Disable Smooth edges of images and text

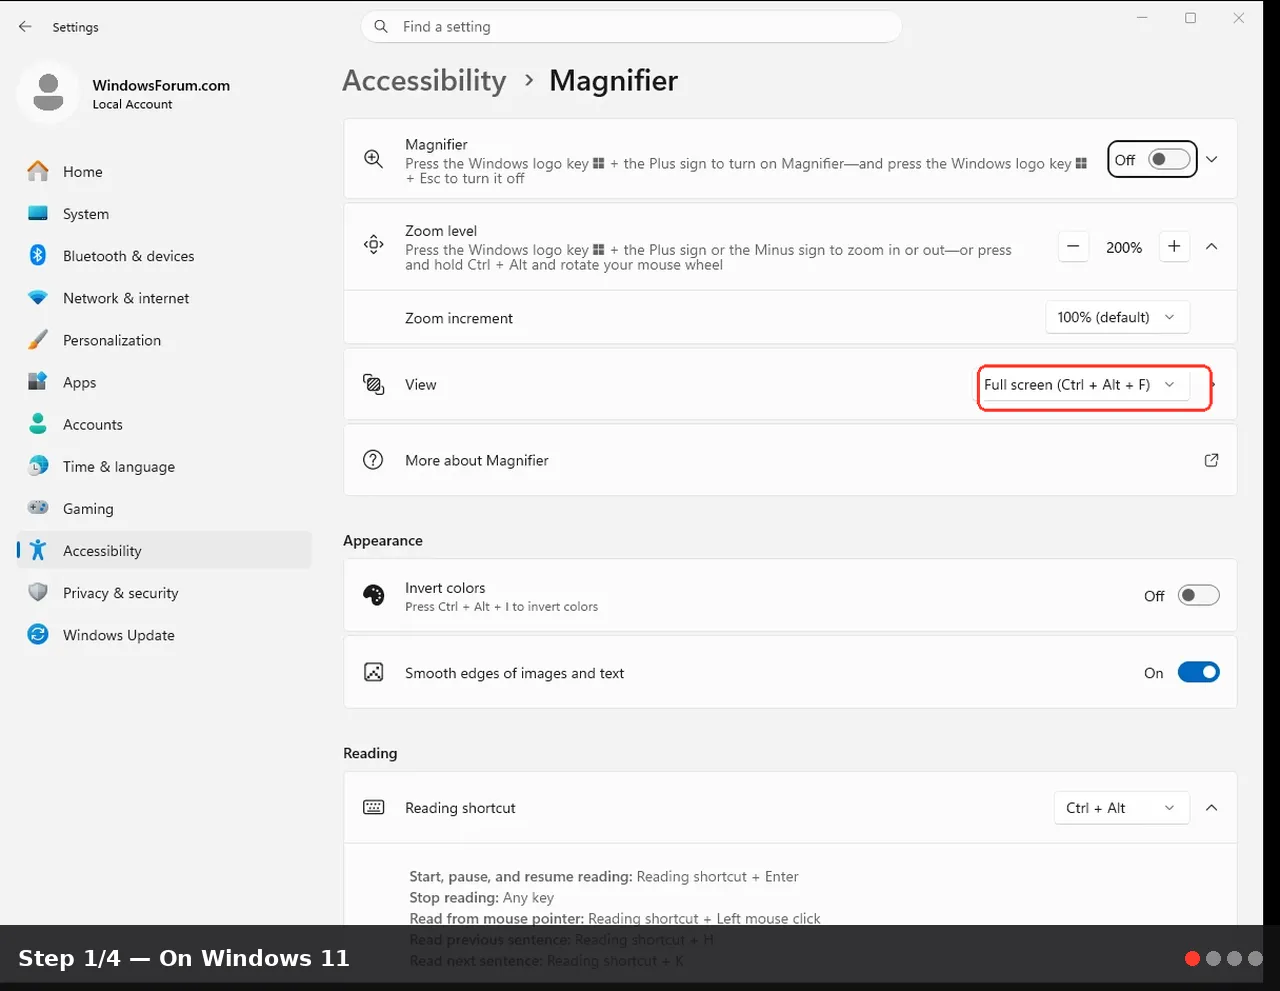click(x=1198, y=673)
